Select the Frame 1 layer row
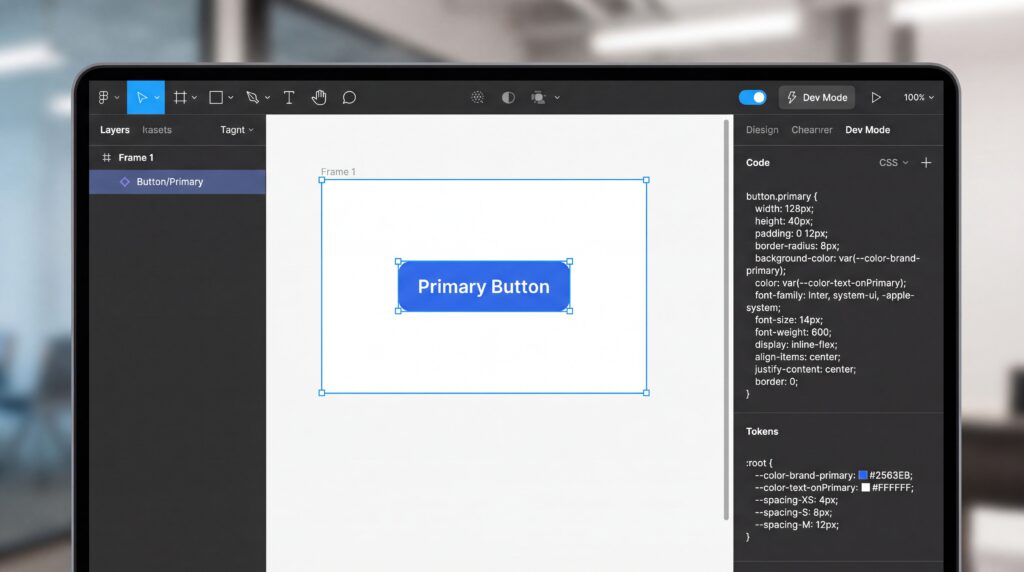Screen dimensions: 1024x572 pyautogui.click(x=177, y=157)
